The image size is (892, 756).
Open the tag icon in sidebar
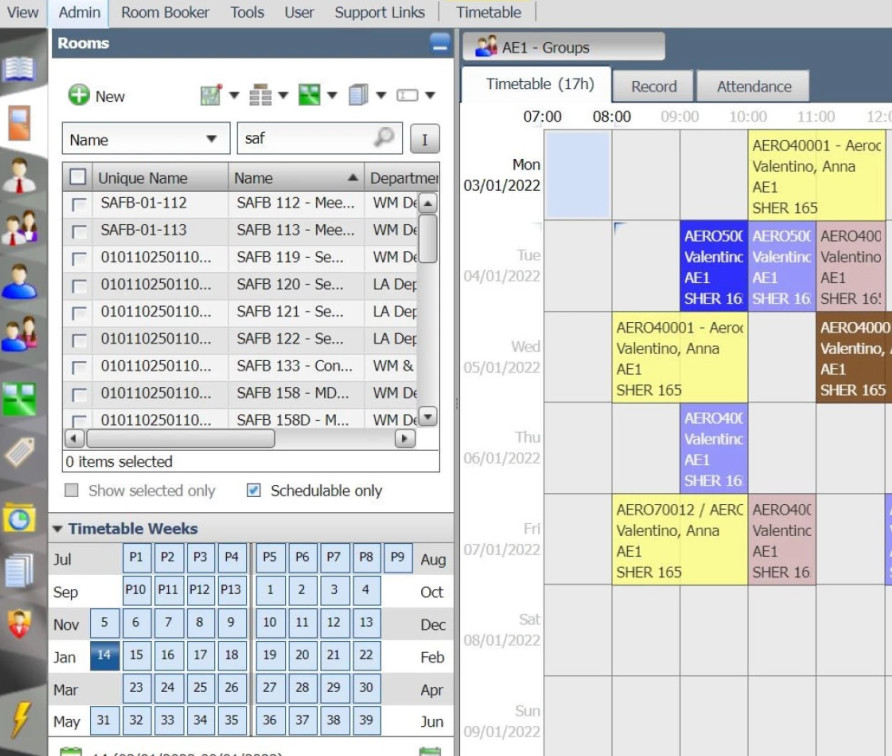pos(19,453)
